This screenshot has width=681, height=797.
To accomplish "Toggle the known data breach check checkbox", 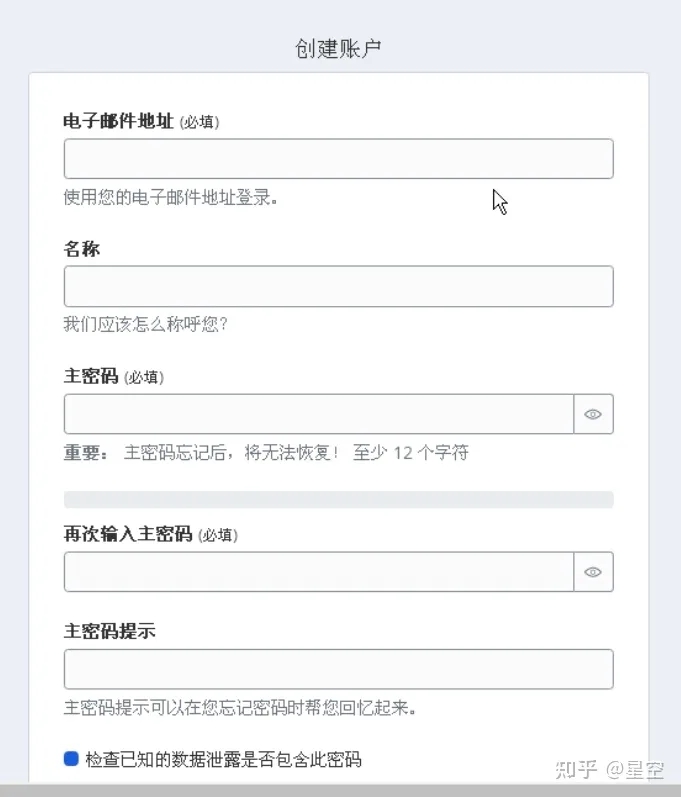I will pos(71,759).
